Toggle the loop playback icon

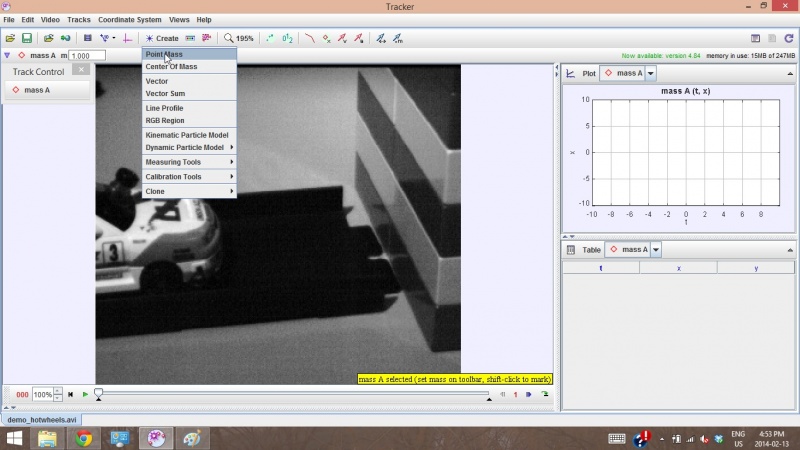point(545,394)
